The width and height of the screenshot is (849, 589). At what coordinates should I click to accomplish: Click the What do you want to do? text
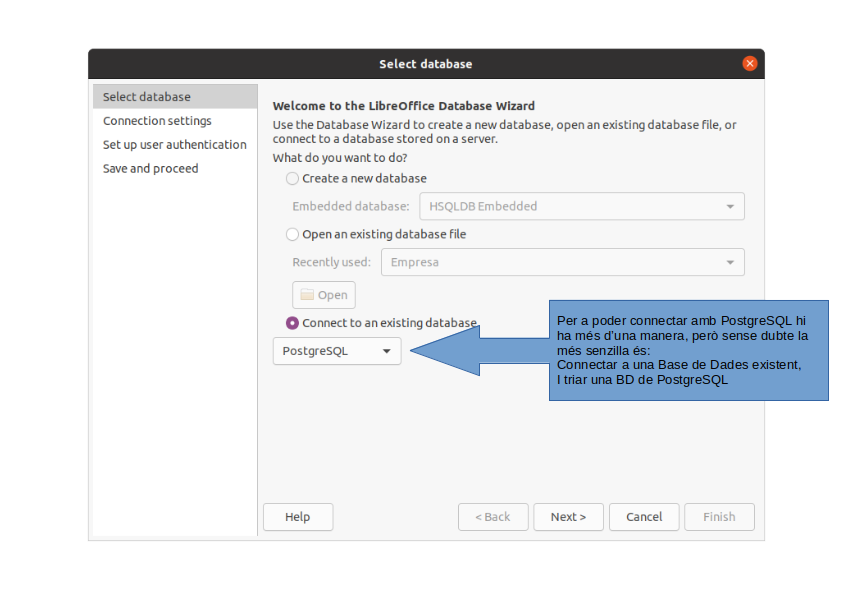[x=340, y=158]
